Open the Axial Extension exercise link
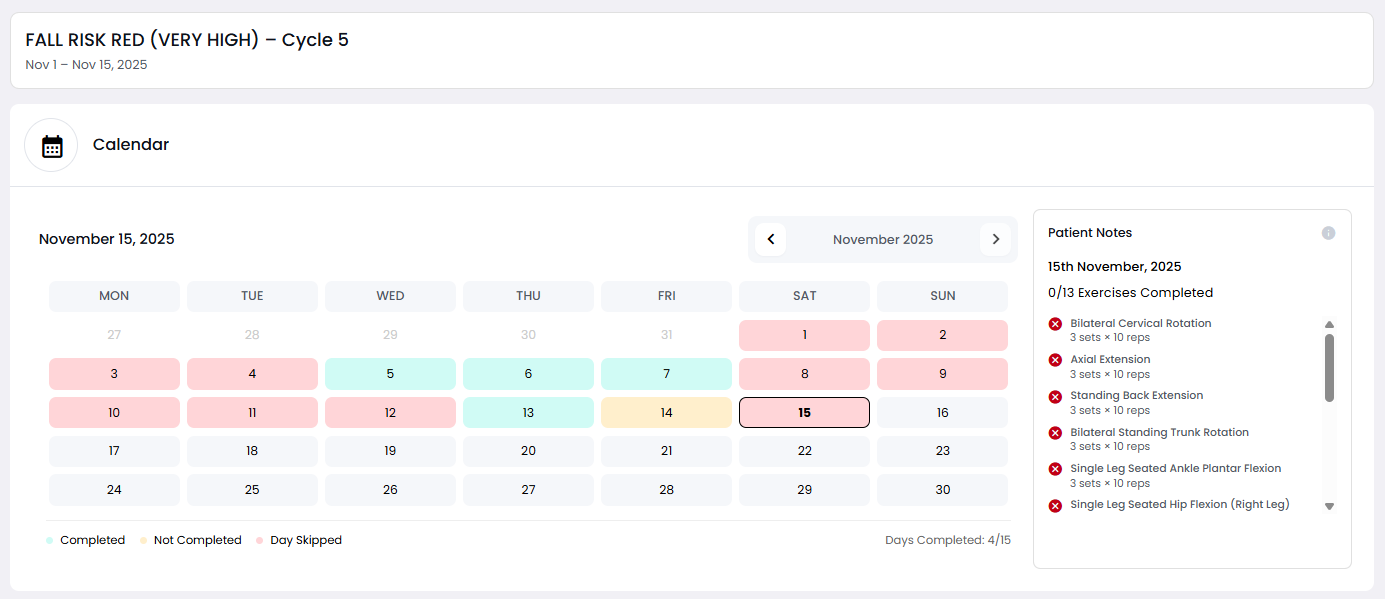The width and height of the screenshot is (1385, 599). [1110, 359]
